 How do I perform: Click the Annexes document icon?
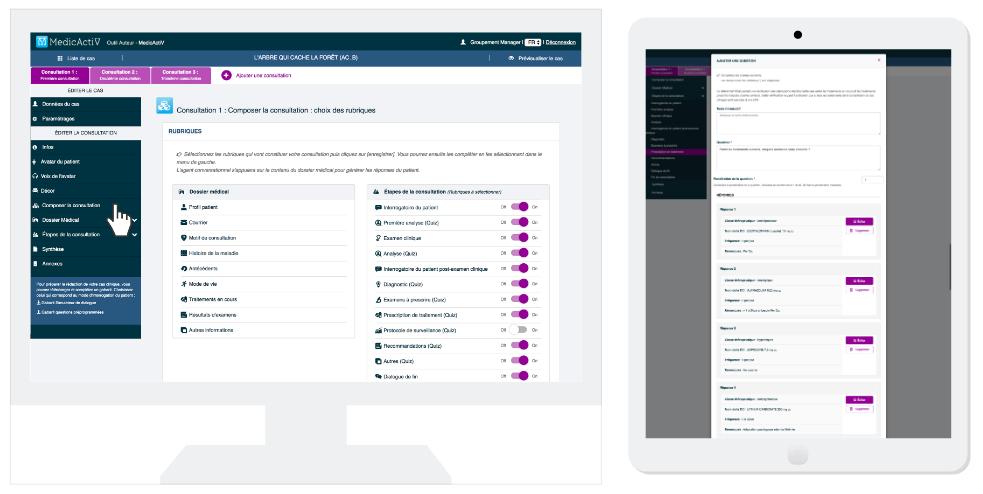pos(35,264)
